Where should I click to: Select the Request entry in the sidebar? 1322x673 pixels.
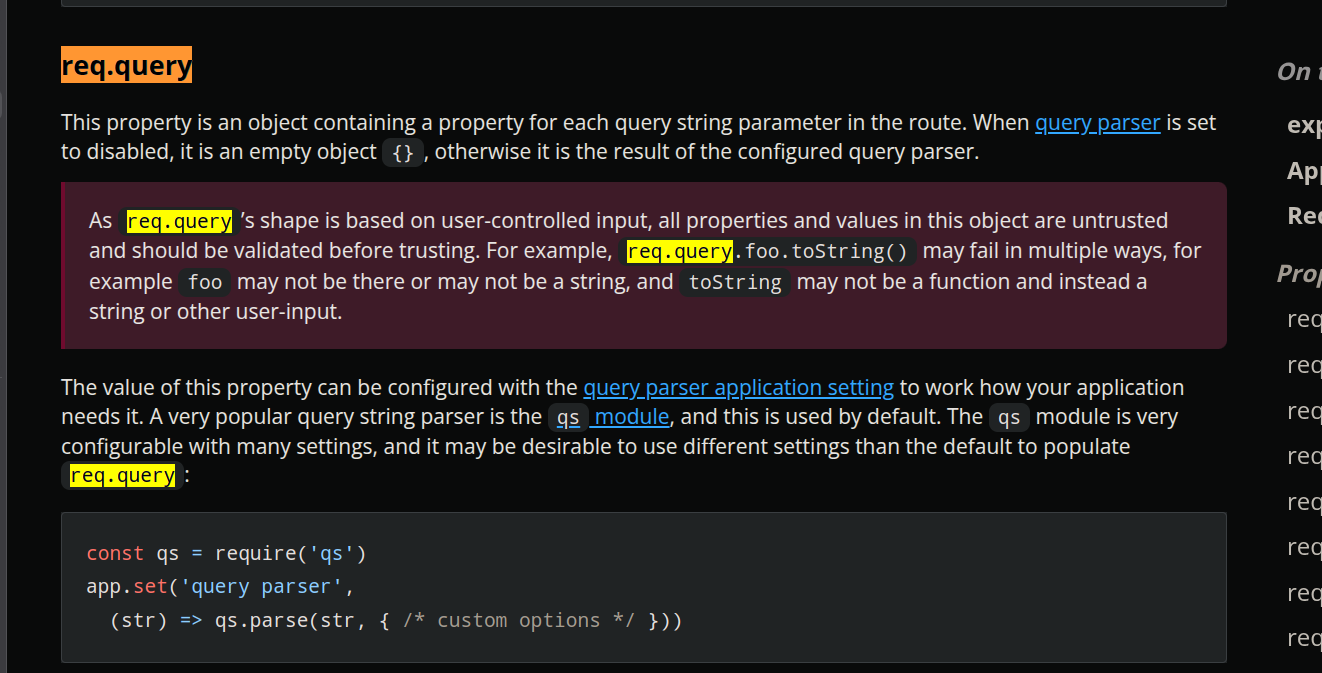[x=1303, y=215]
